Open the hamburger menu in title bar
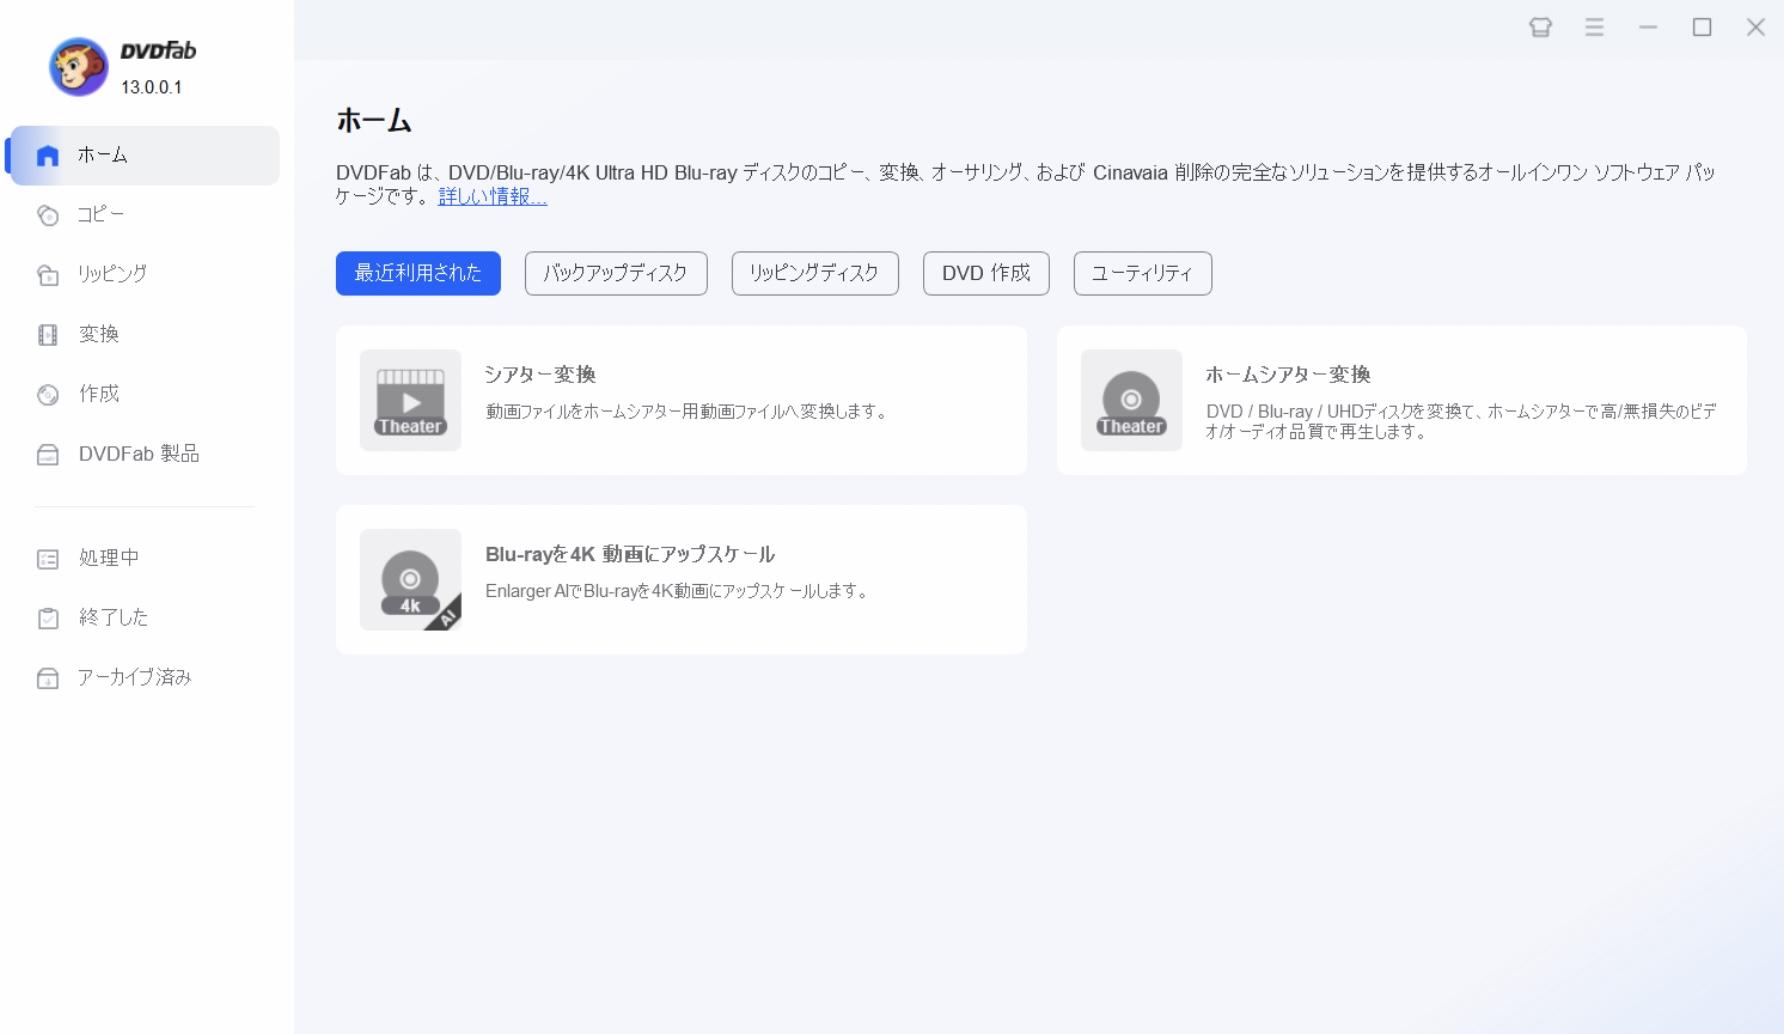The width and height of the screenshot is (1784, 1034). coord(1594,27)
